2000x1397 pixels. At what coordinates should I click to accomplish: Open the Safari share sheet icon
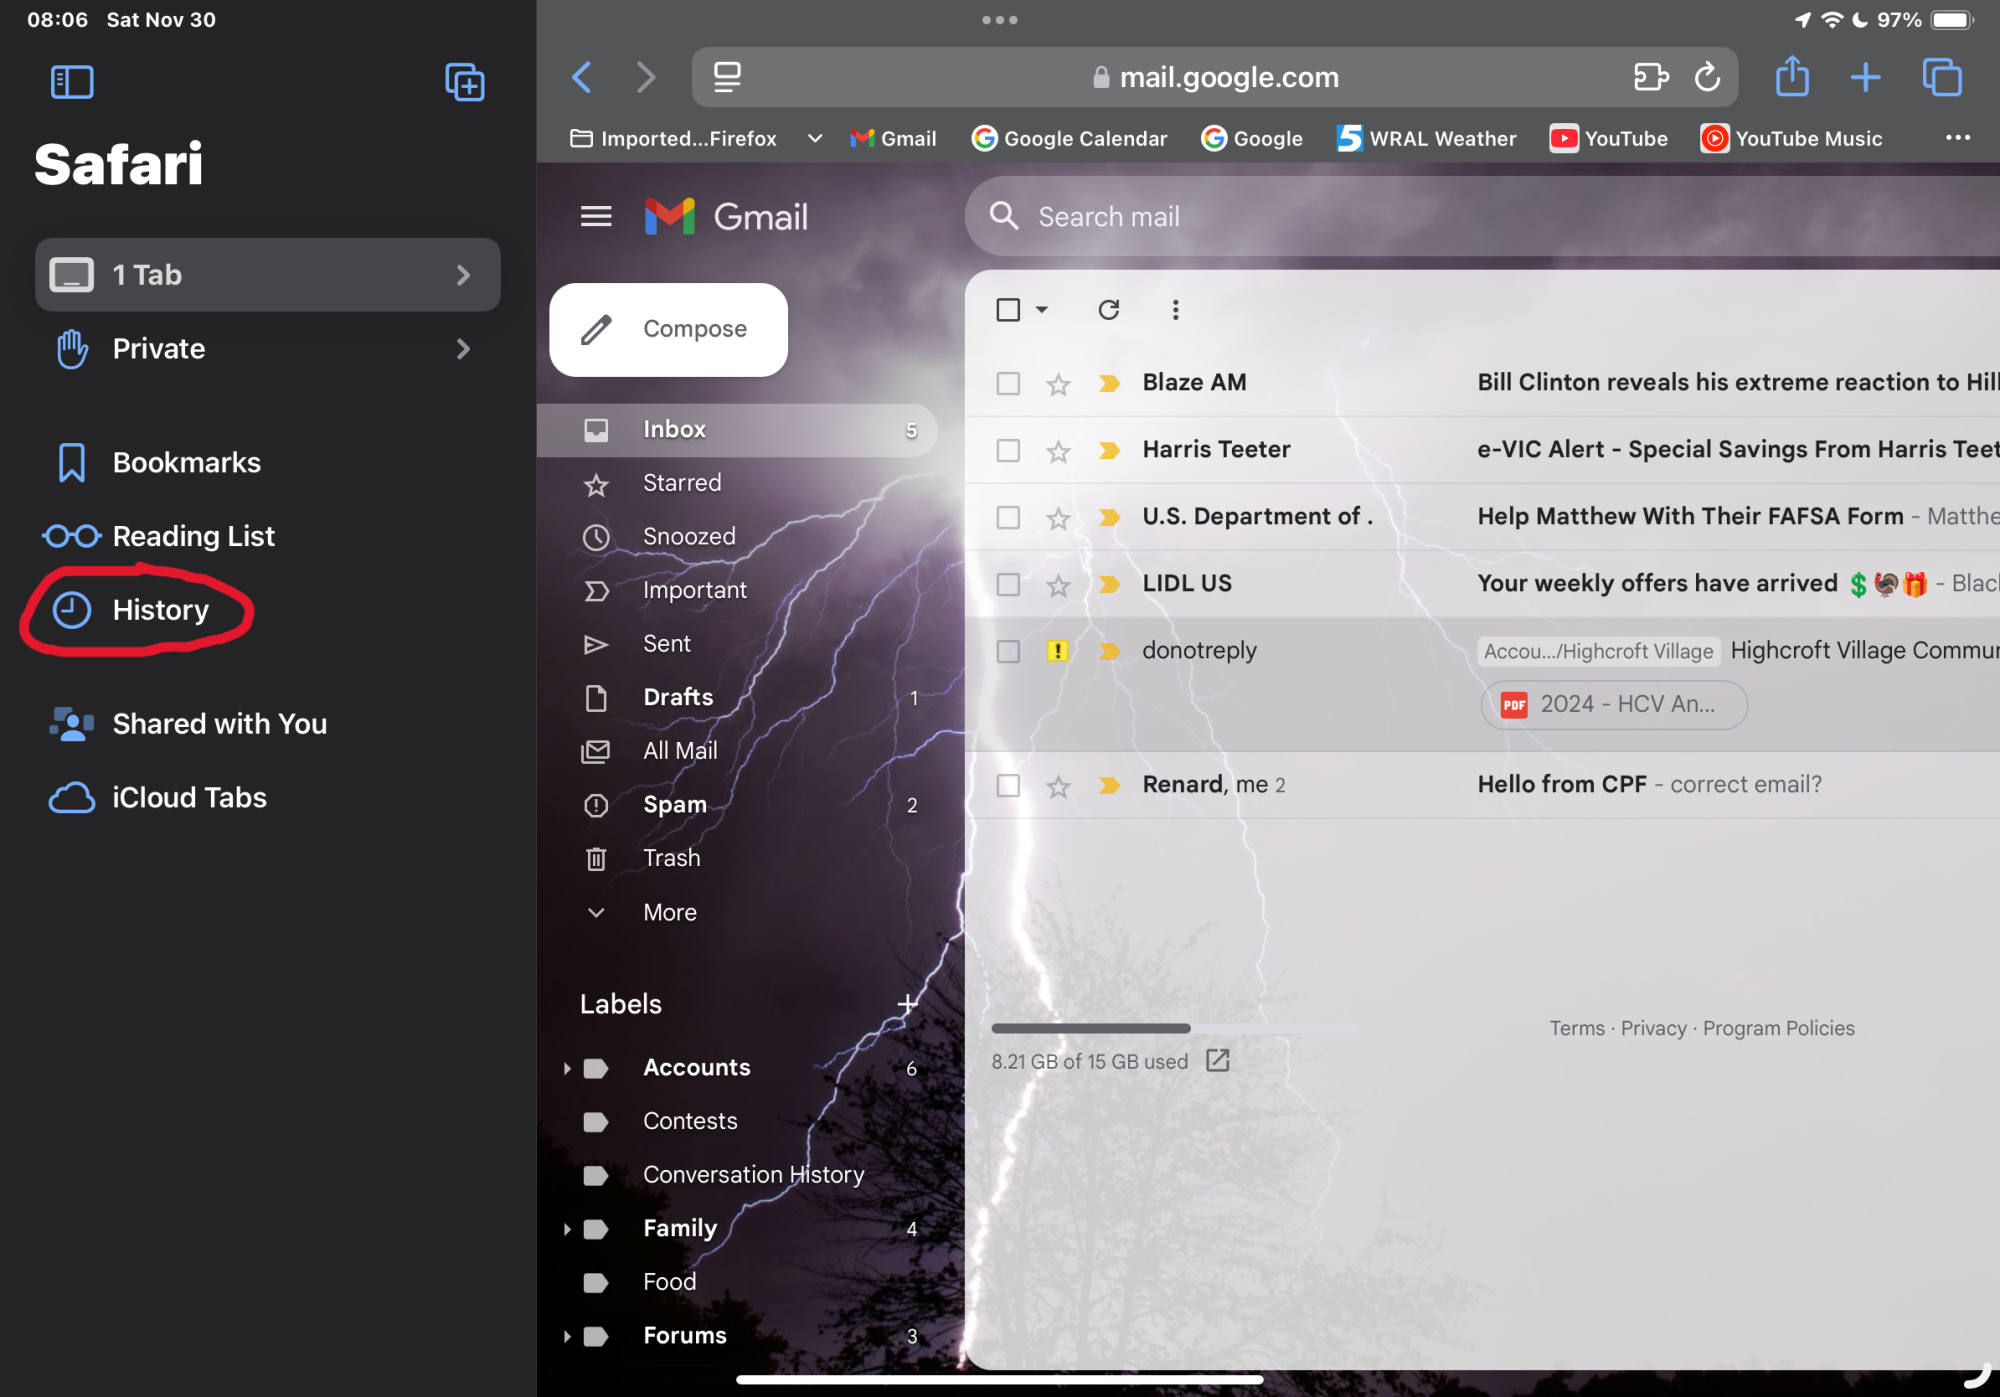point(1792,77)
